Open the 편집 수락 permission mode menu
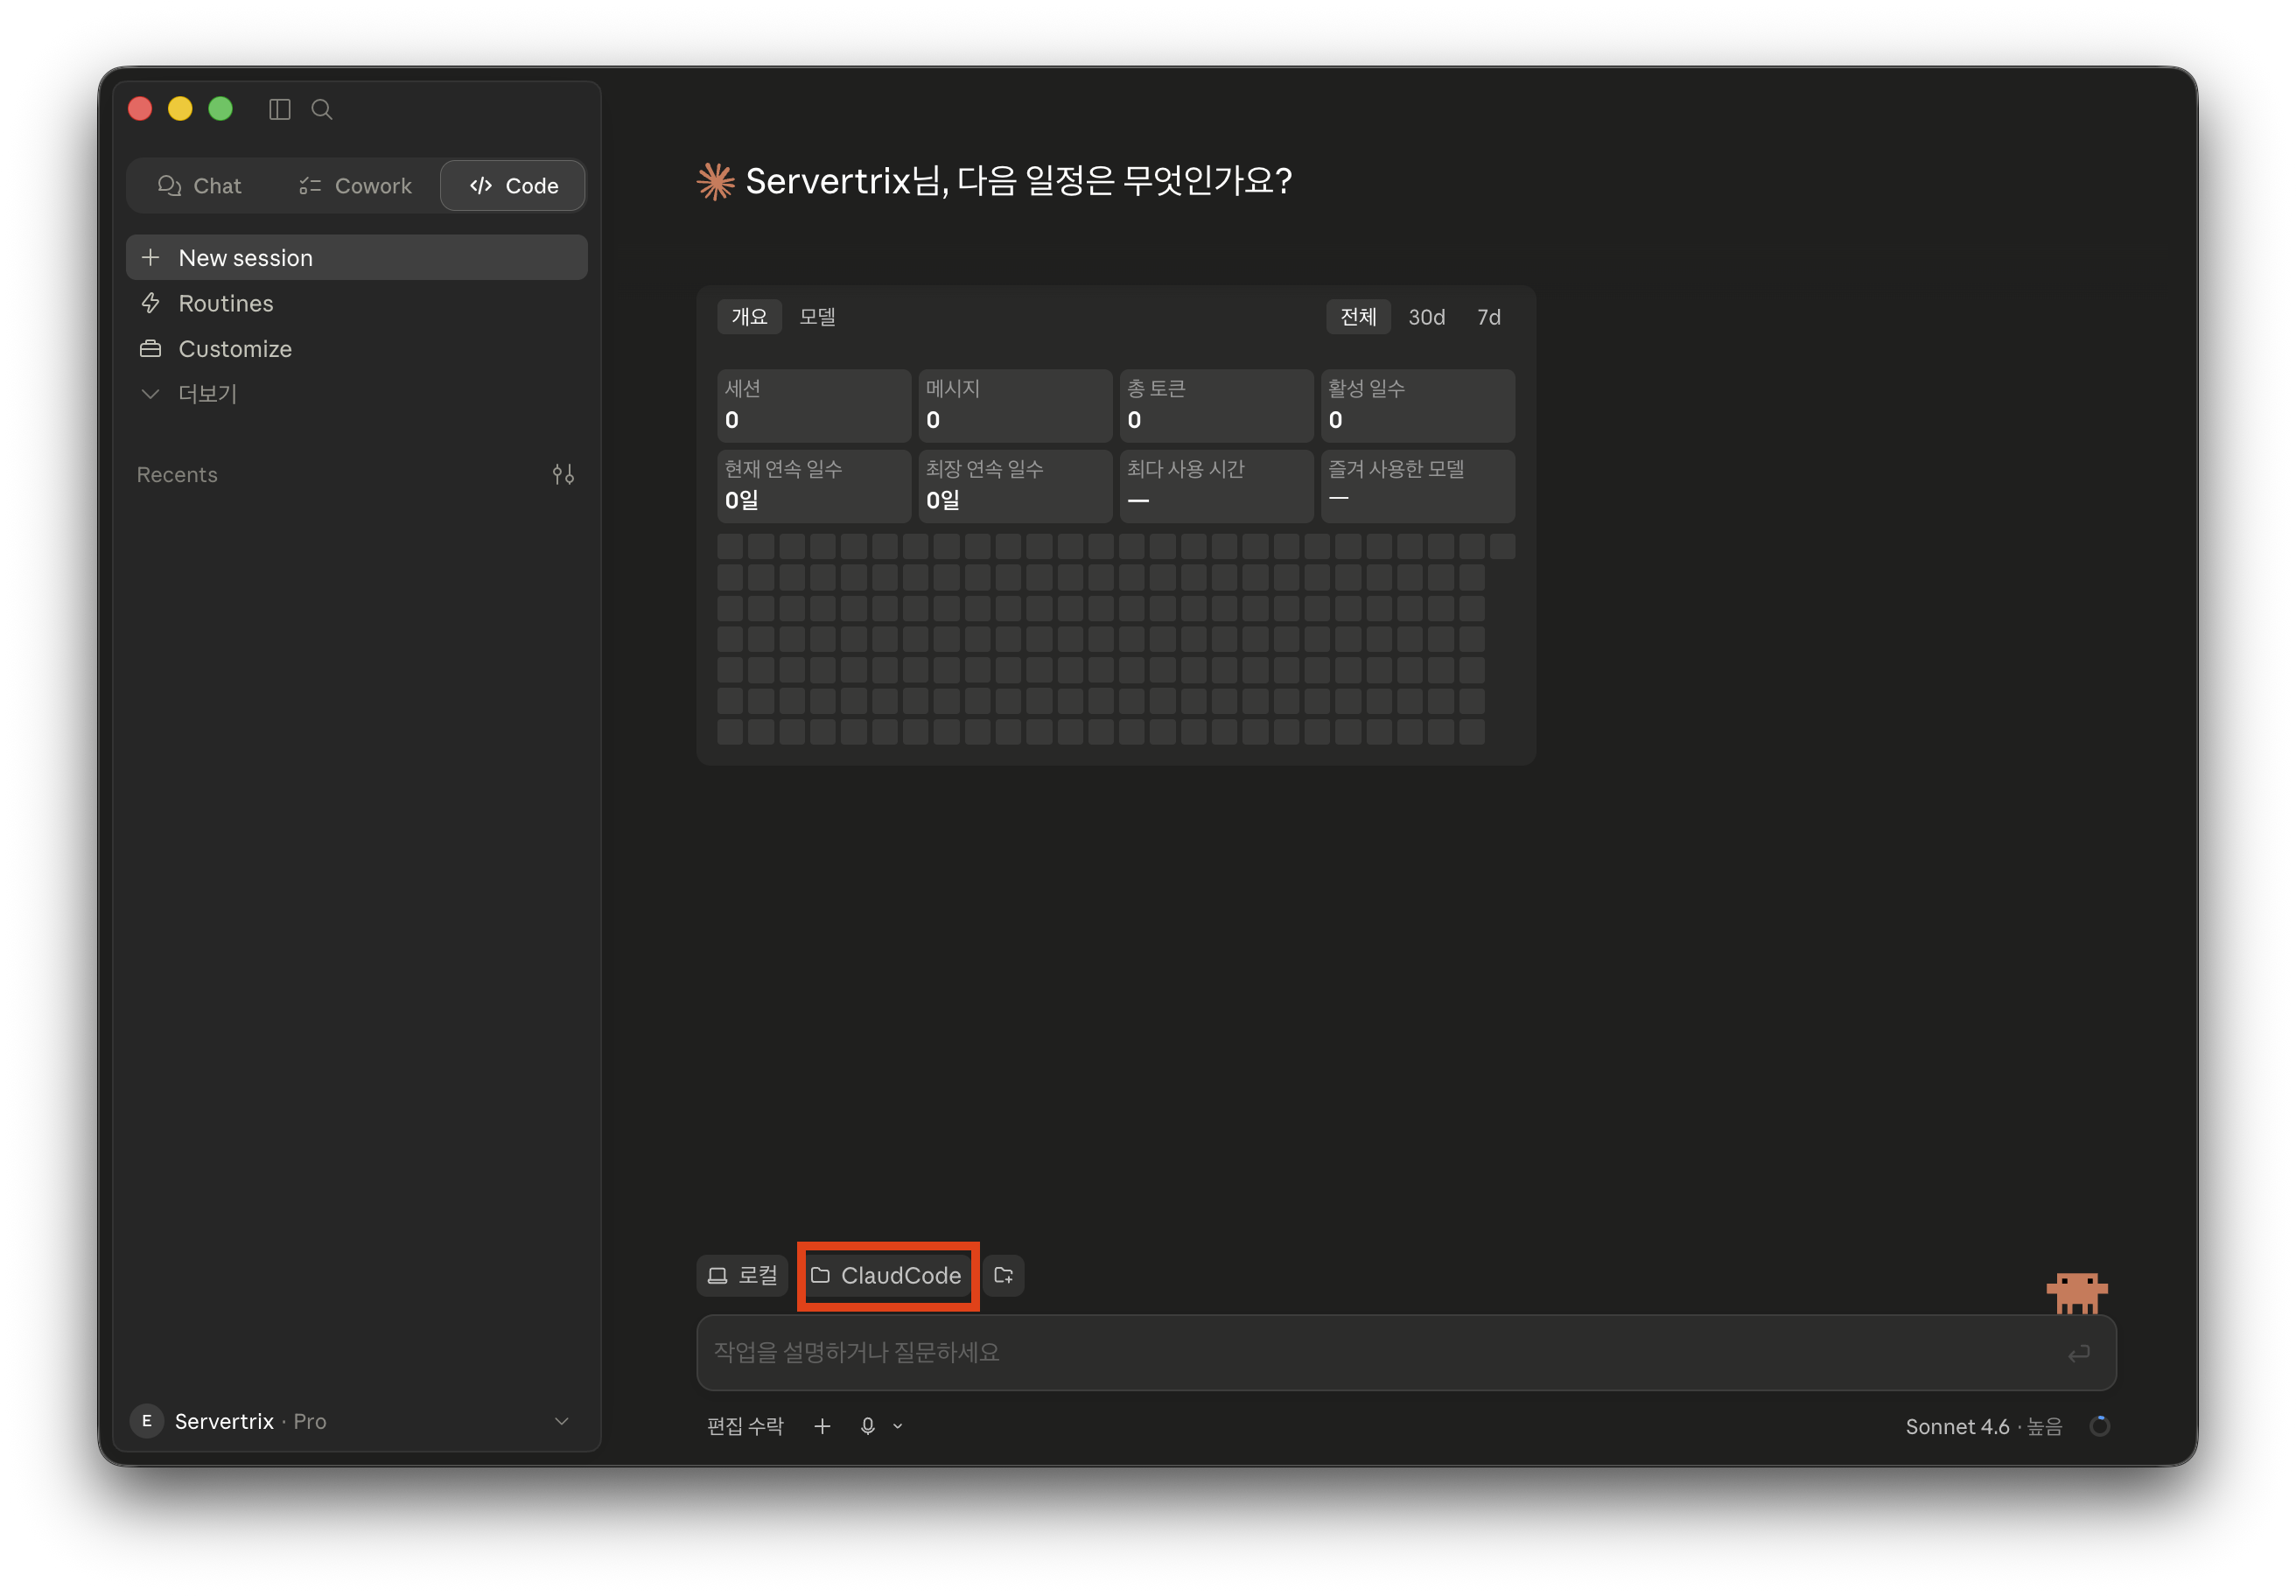The image size is (2296, 1596). point(745,1426)
